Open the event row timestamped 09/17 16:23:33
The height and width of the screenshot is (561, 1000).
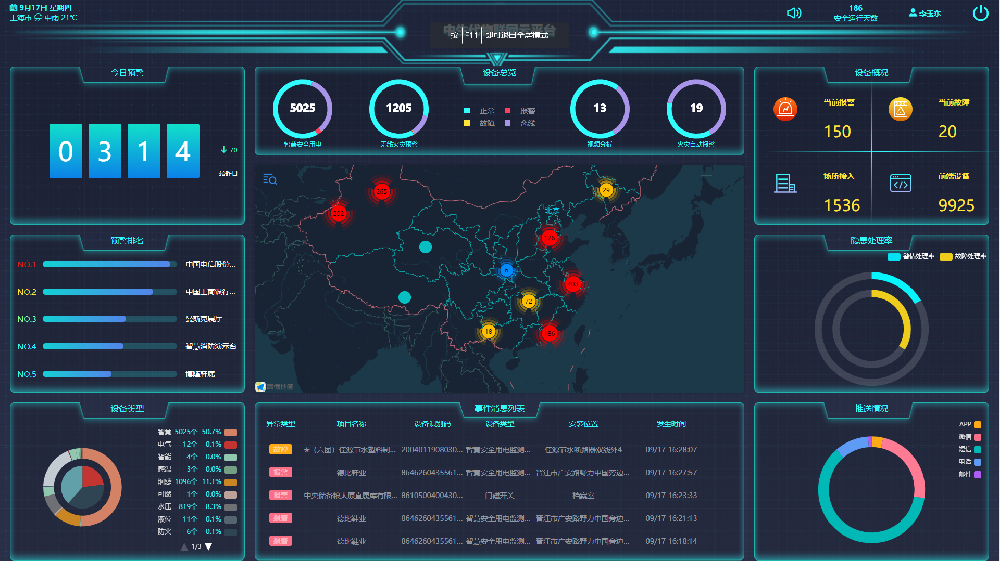(500, 495)
